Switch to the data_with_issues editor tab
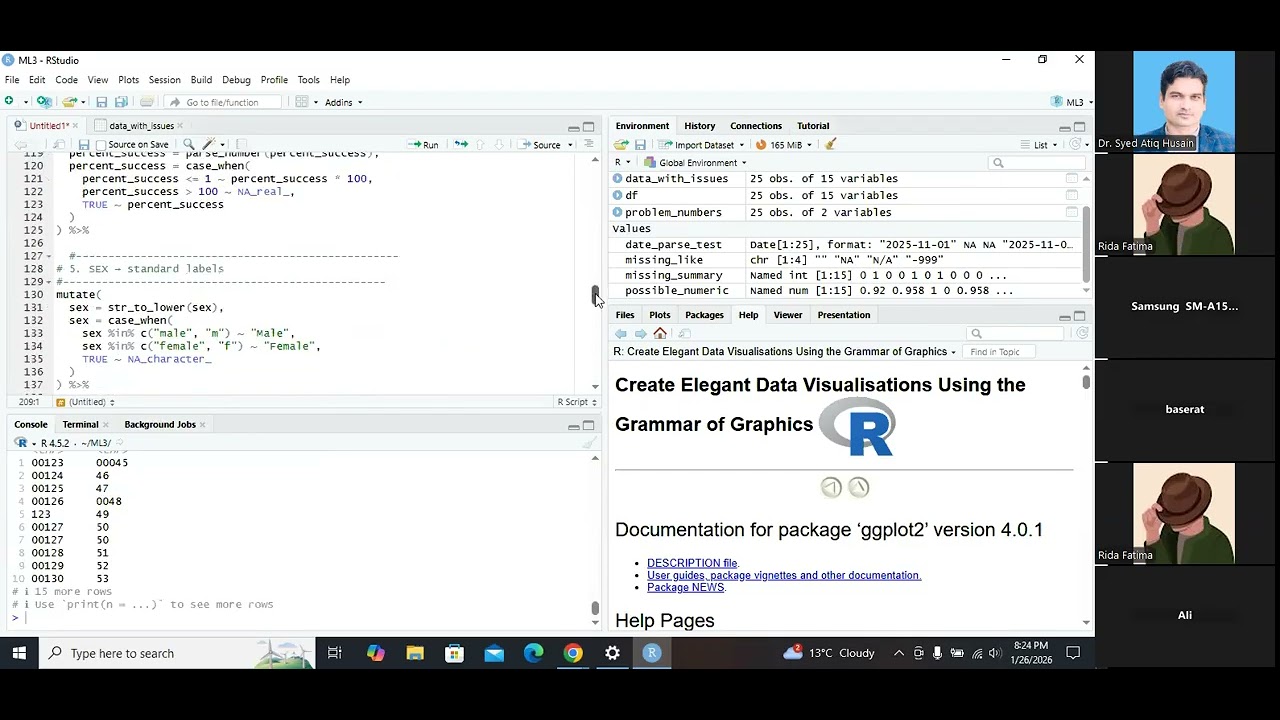 pyautogui.click(x=141, y=126)
